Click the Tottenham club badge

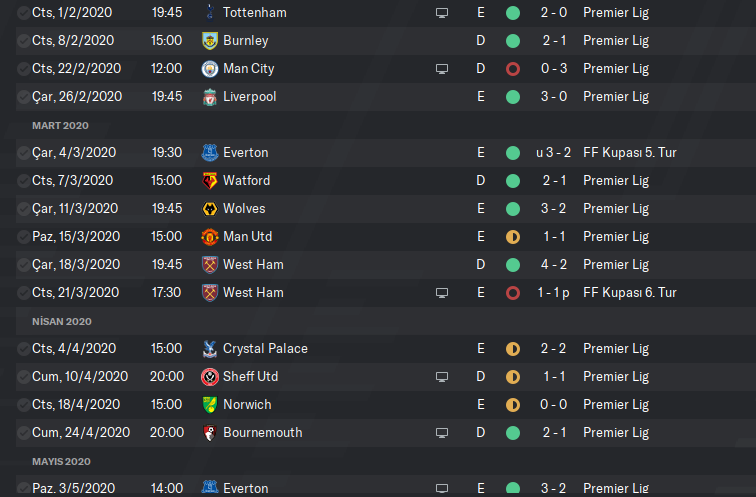(209, 13)
